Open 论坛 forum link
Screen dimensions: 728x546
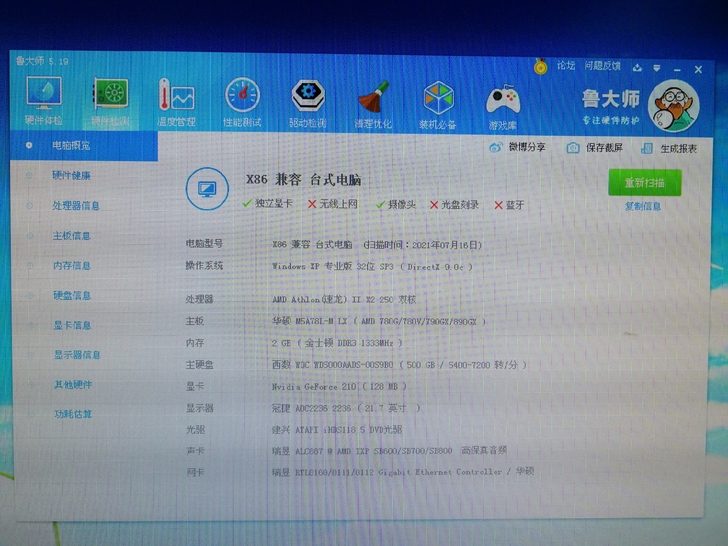[566, 65]
